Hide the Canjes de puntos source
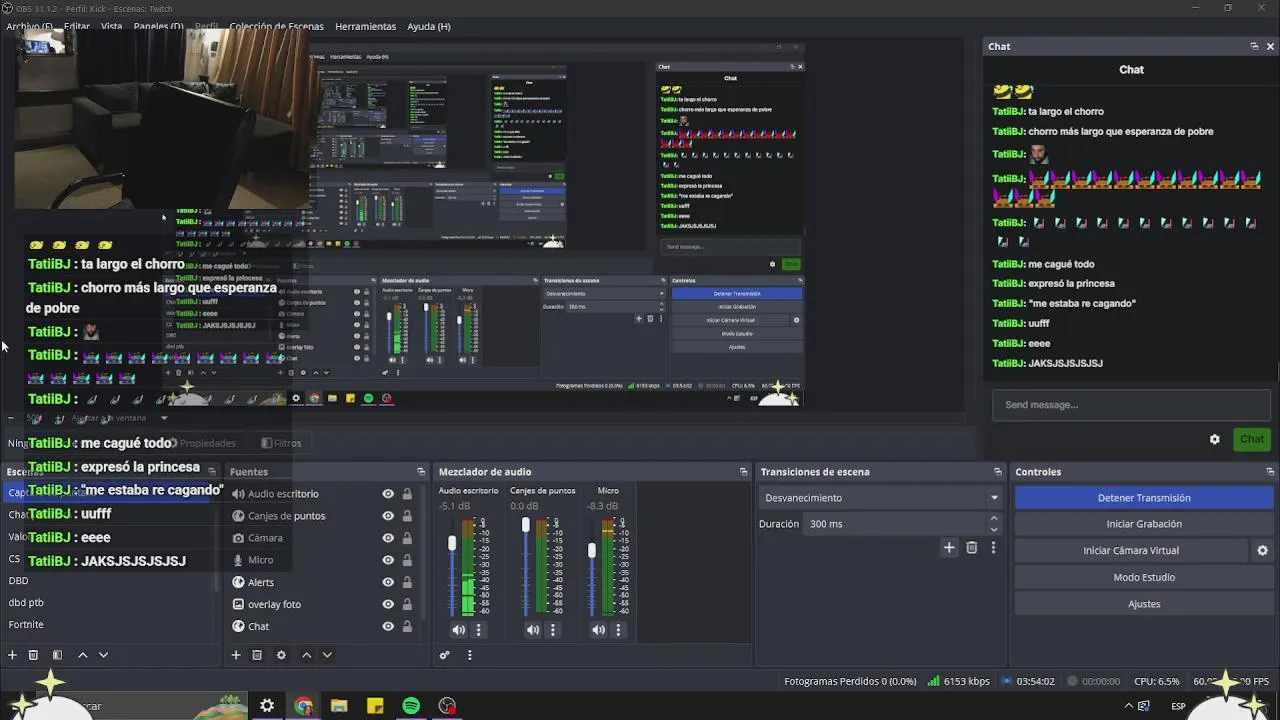The image size is (1280, 720). pyautogui.click(x=388, y=516)
